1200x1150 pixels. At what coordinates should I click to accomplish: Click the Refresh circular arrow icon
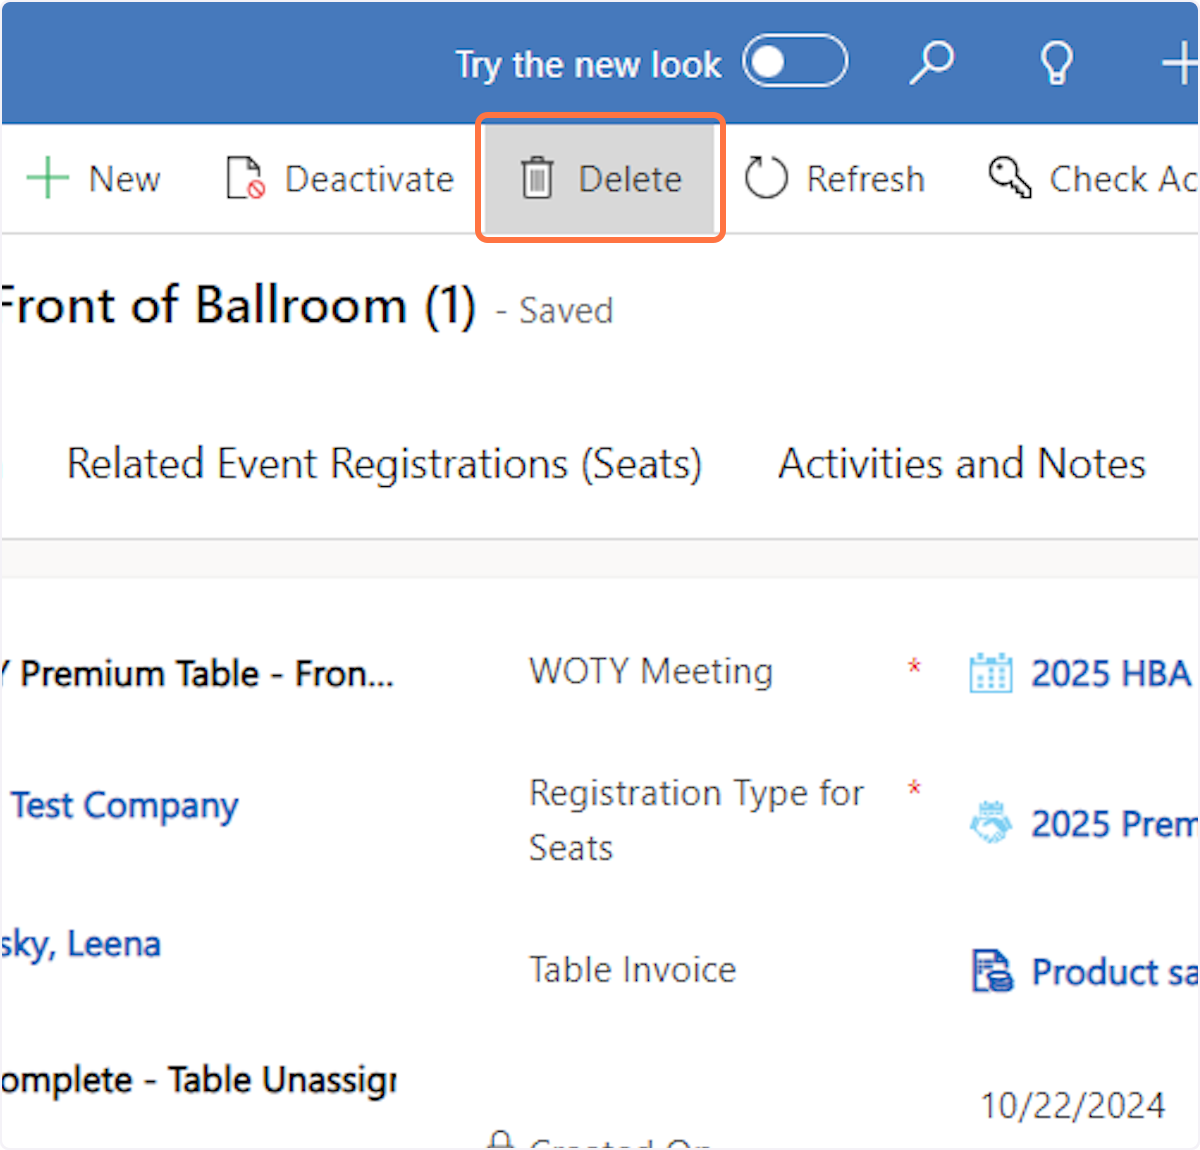[766, 179]
